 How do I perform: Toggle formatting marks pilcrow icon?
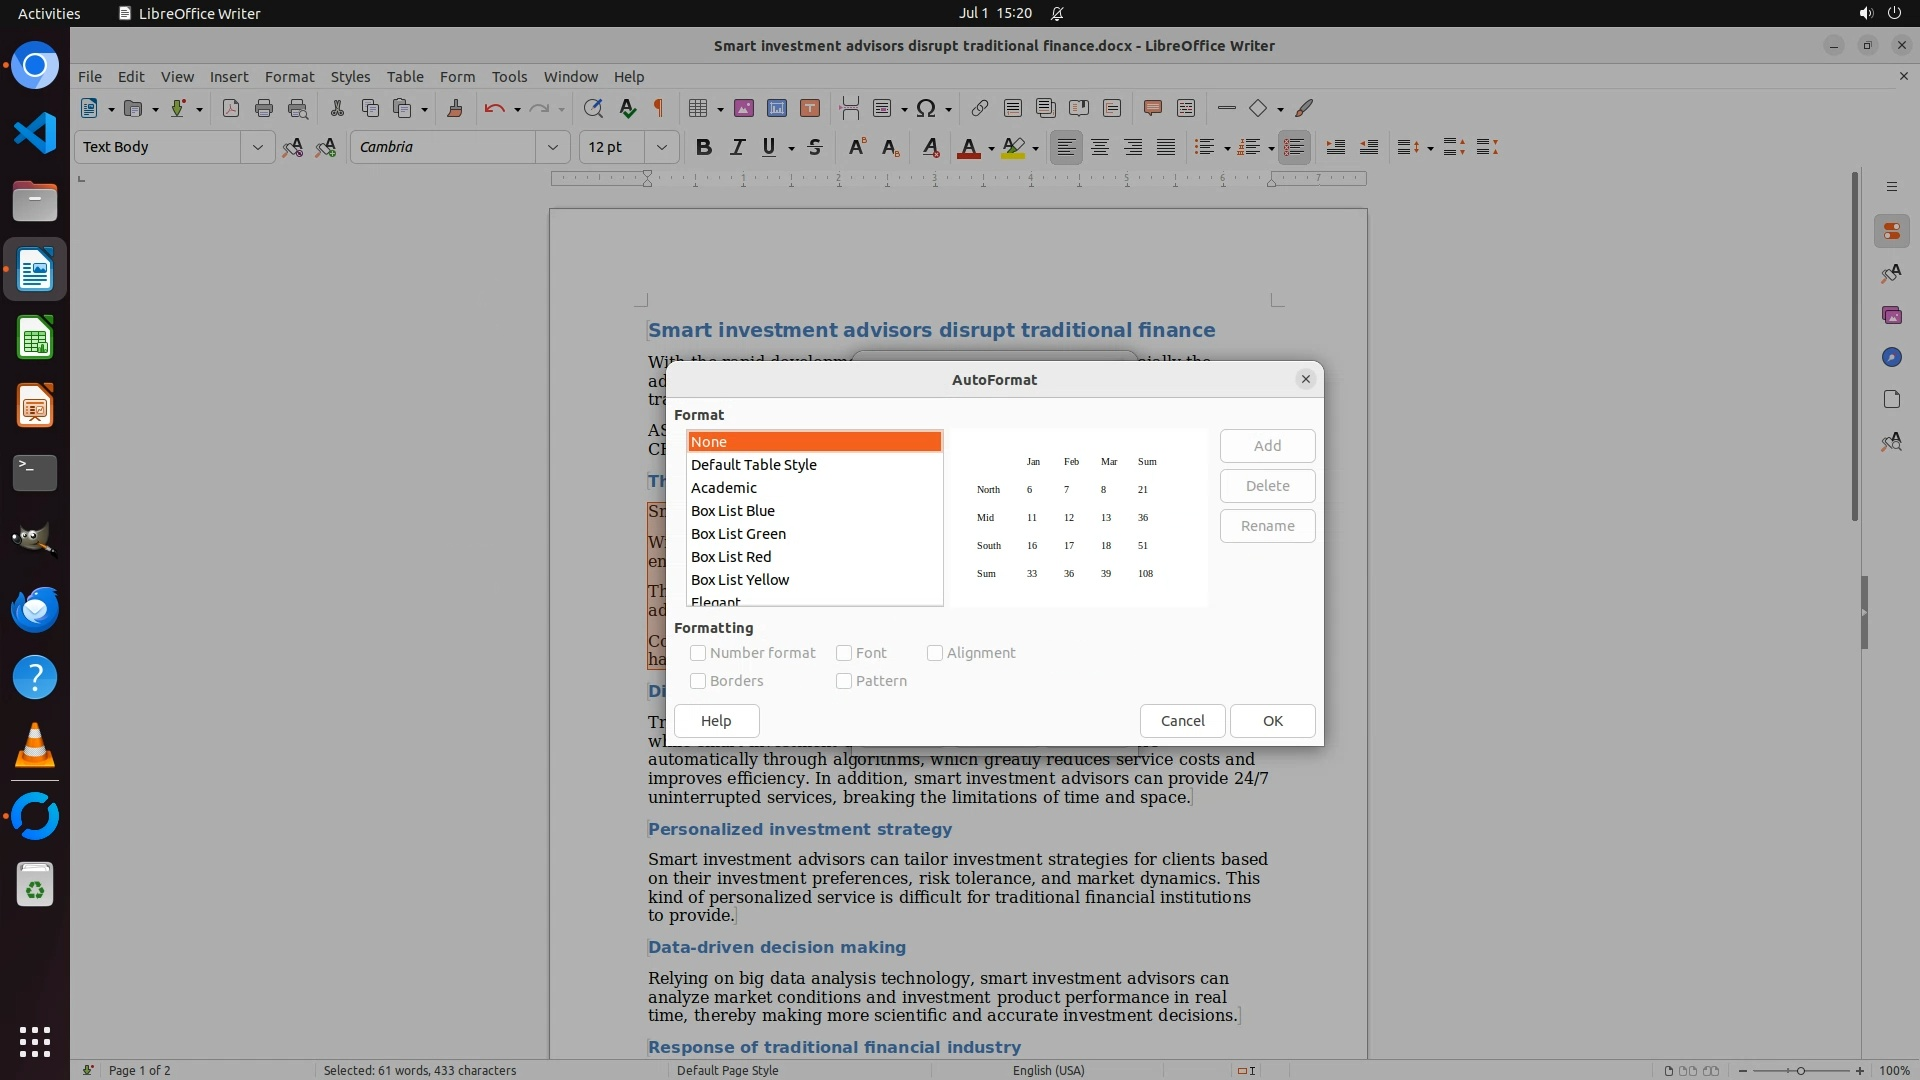point(659,108)
